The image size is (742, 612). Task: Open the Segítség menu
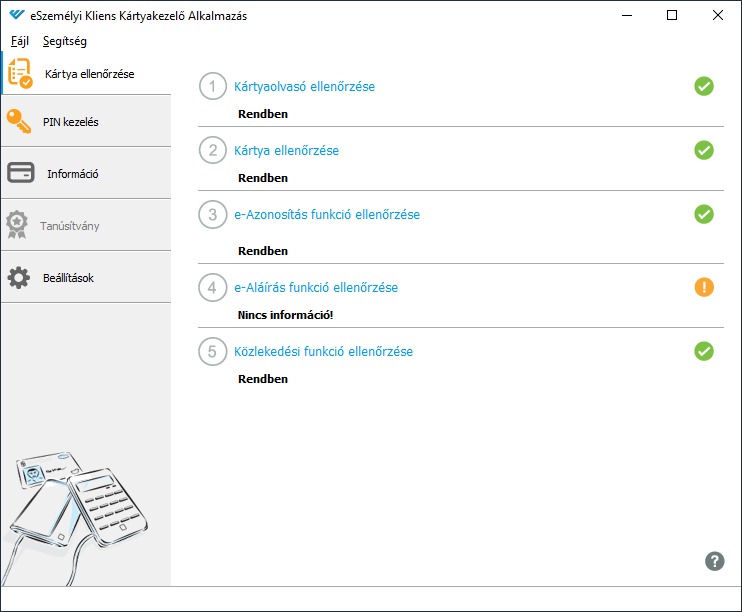tap(65, 41)
